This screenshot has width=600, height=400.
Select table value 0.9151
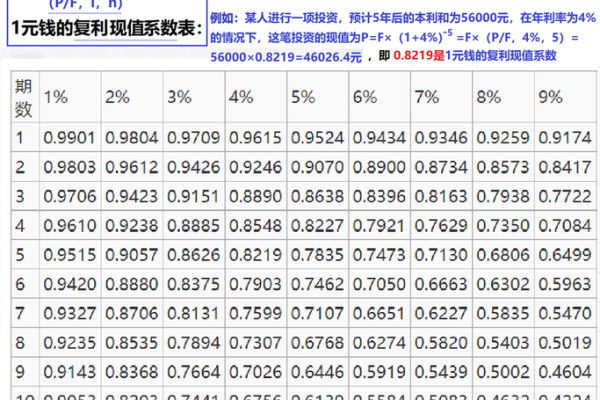click(x=193, y=196)
